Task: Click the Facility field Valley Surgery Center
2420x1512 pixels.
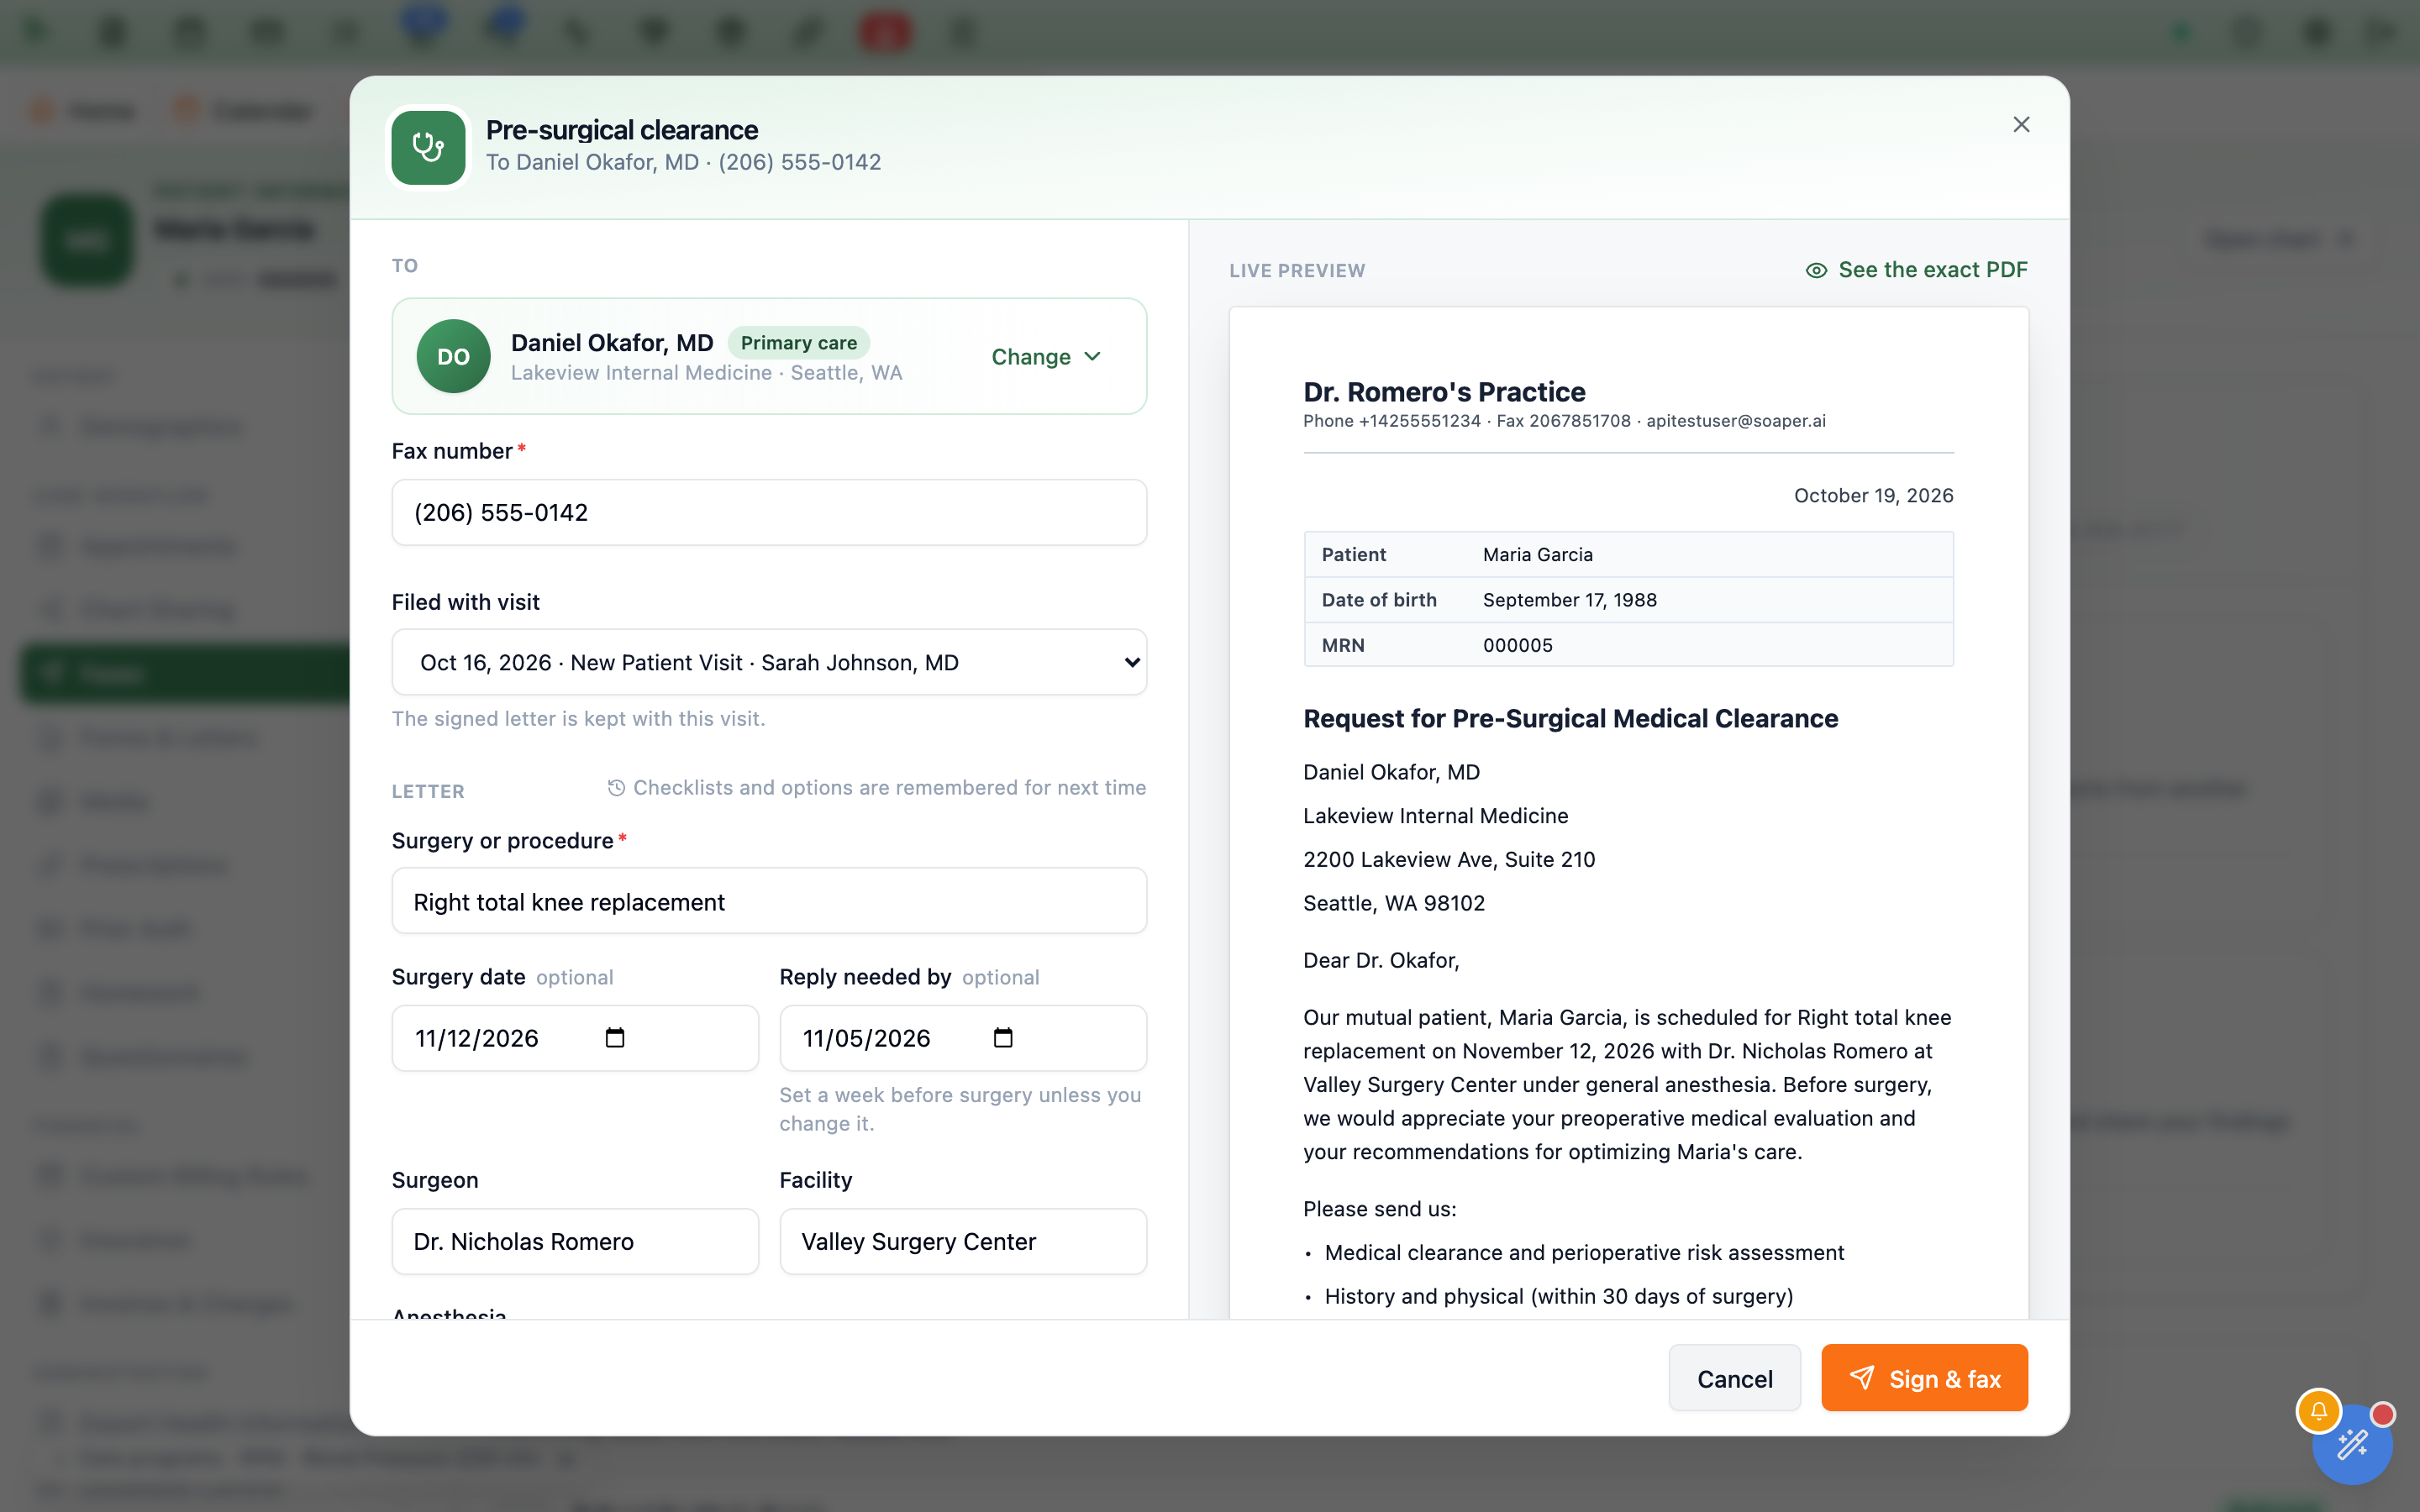Action: click(x=963, y=1241)
